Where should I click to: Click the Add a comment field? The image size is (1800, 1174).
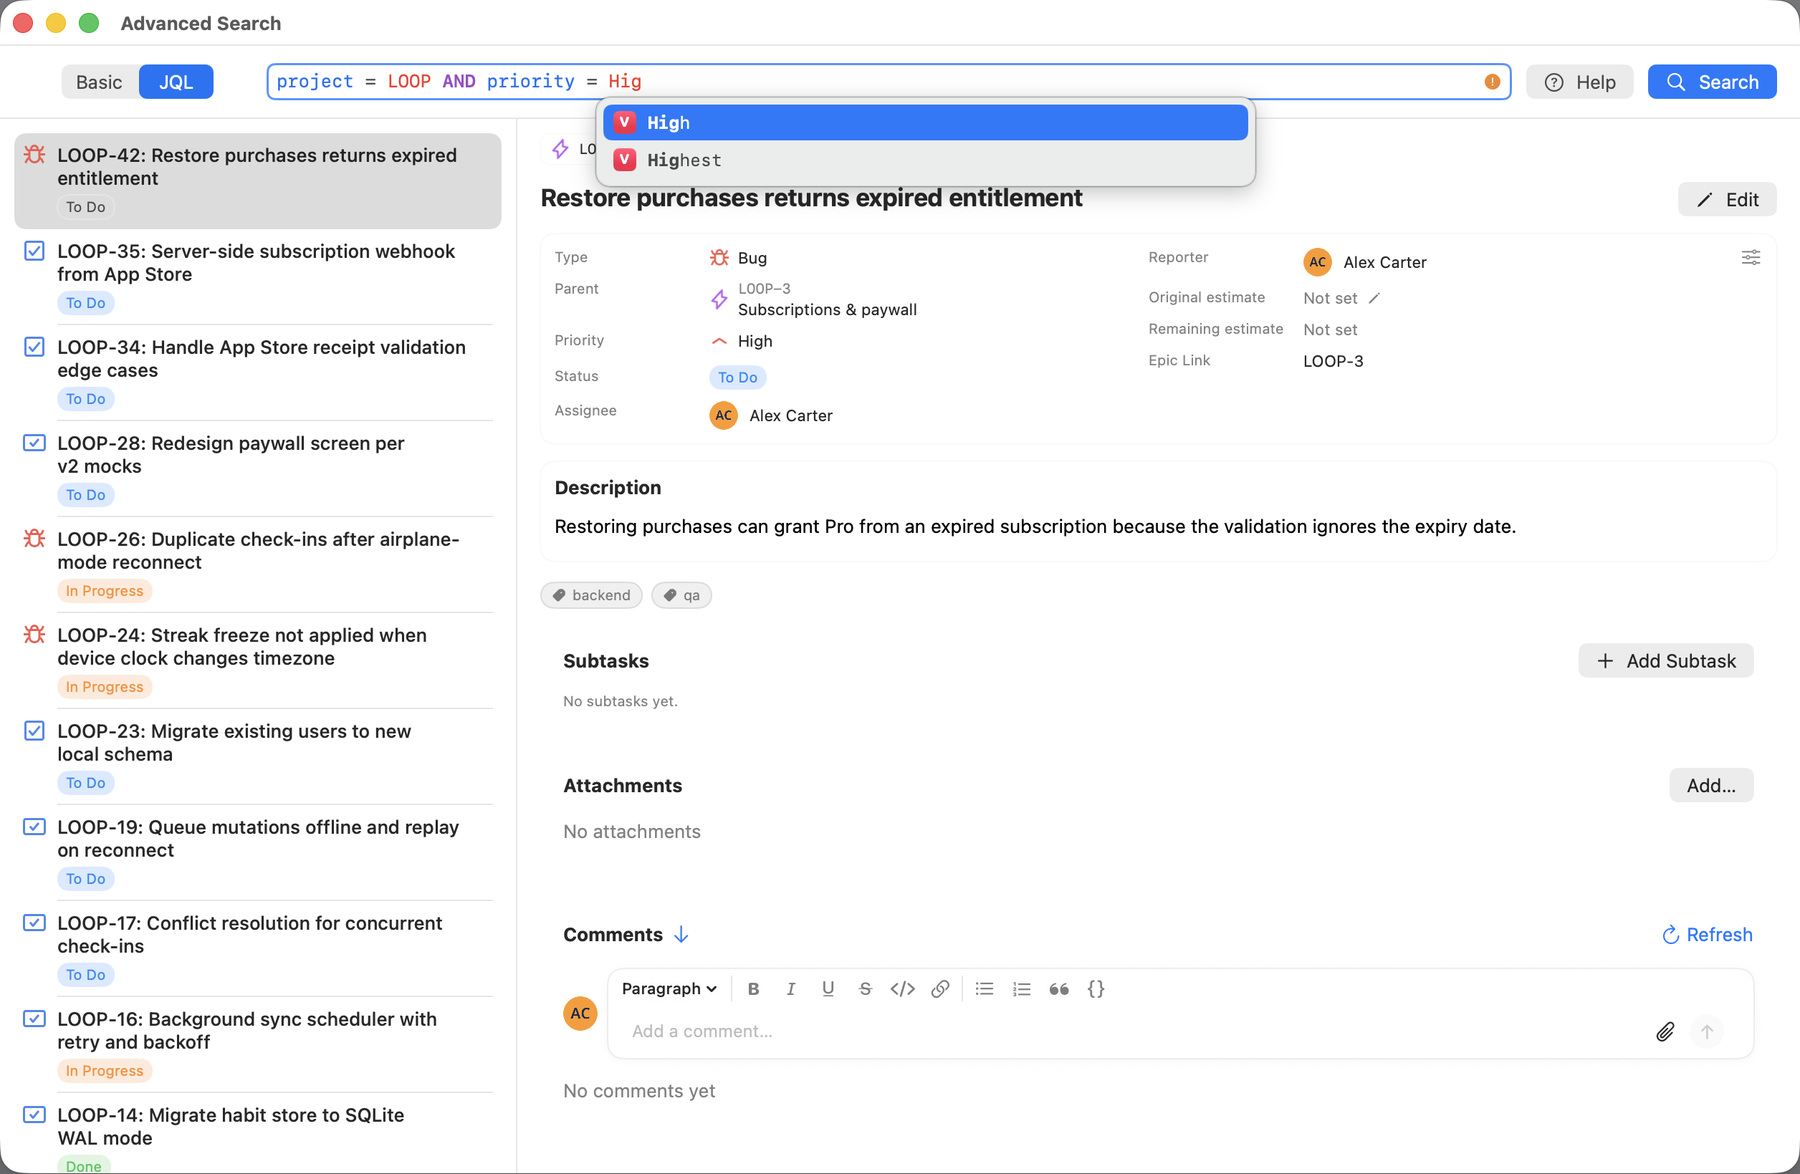coord(1135,1031)
